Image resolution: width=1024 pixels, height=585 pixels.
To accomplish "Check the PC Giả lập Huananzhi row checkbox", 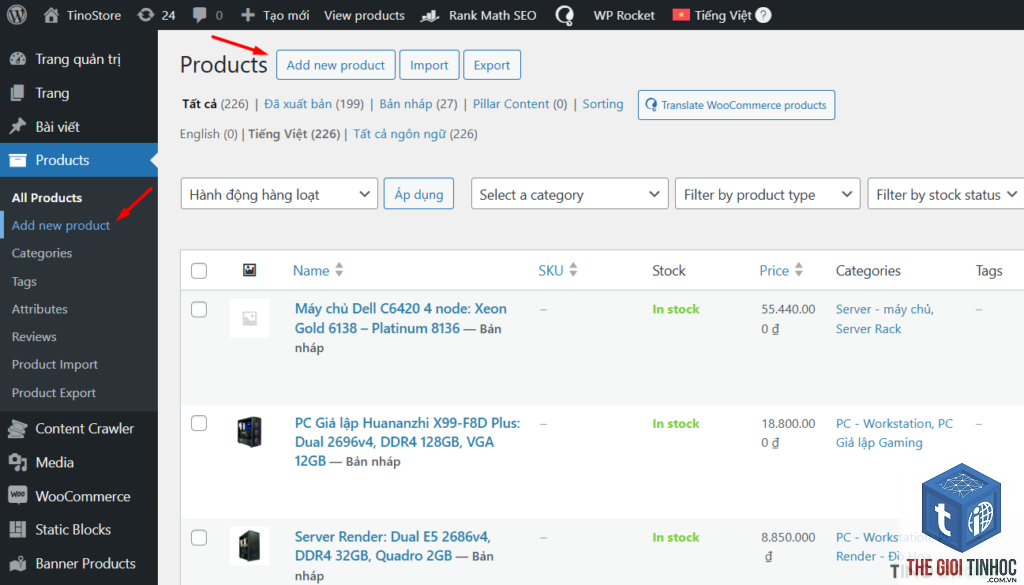I will (x=199, y=424).
